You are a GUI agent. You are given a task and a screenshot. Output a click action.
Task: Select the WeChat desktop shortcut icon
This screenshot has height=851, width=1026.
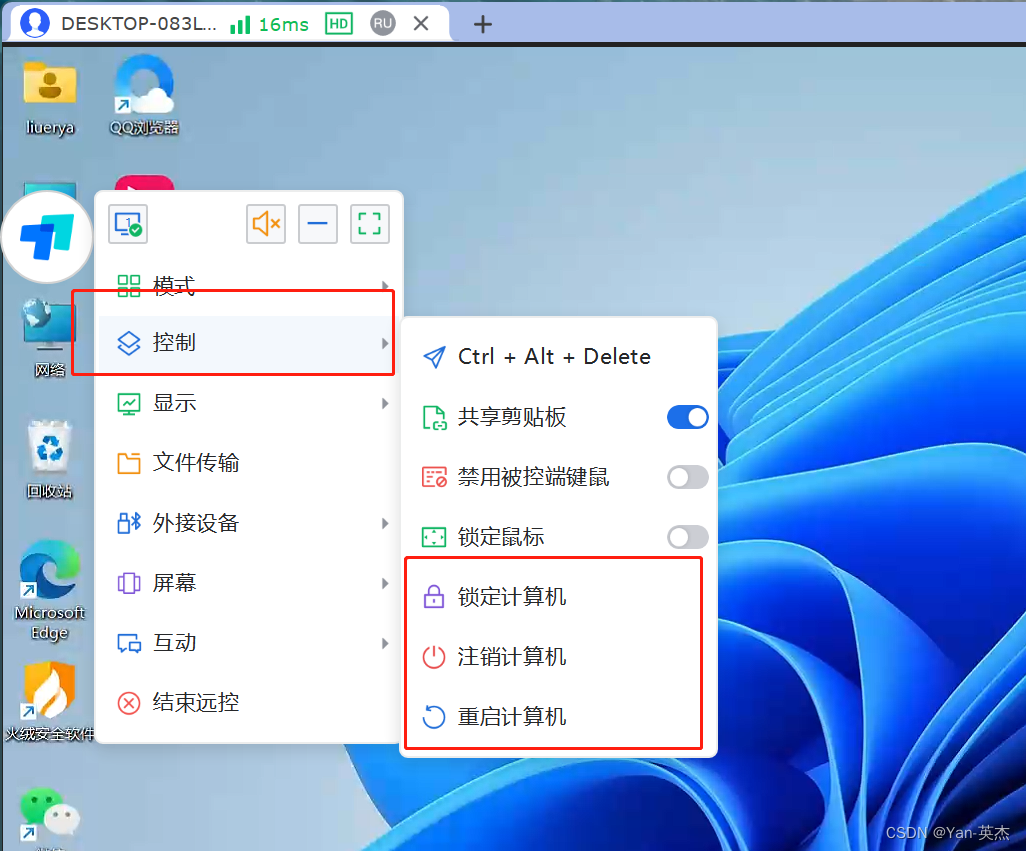[x=50, y=816]
